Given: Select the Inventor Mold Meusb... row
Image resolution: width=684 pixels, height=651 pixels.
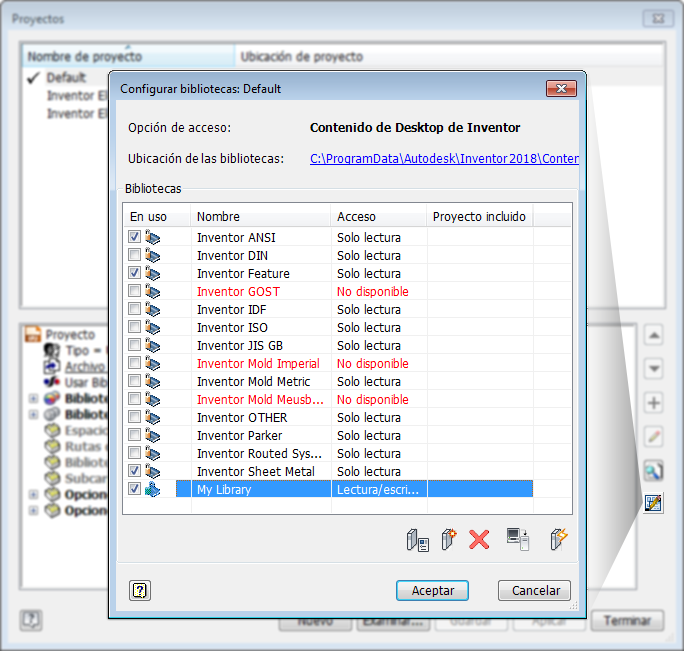Looking at the screenshot, I should (x=328, y=399).
